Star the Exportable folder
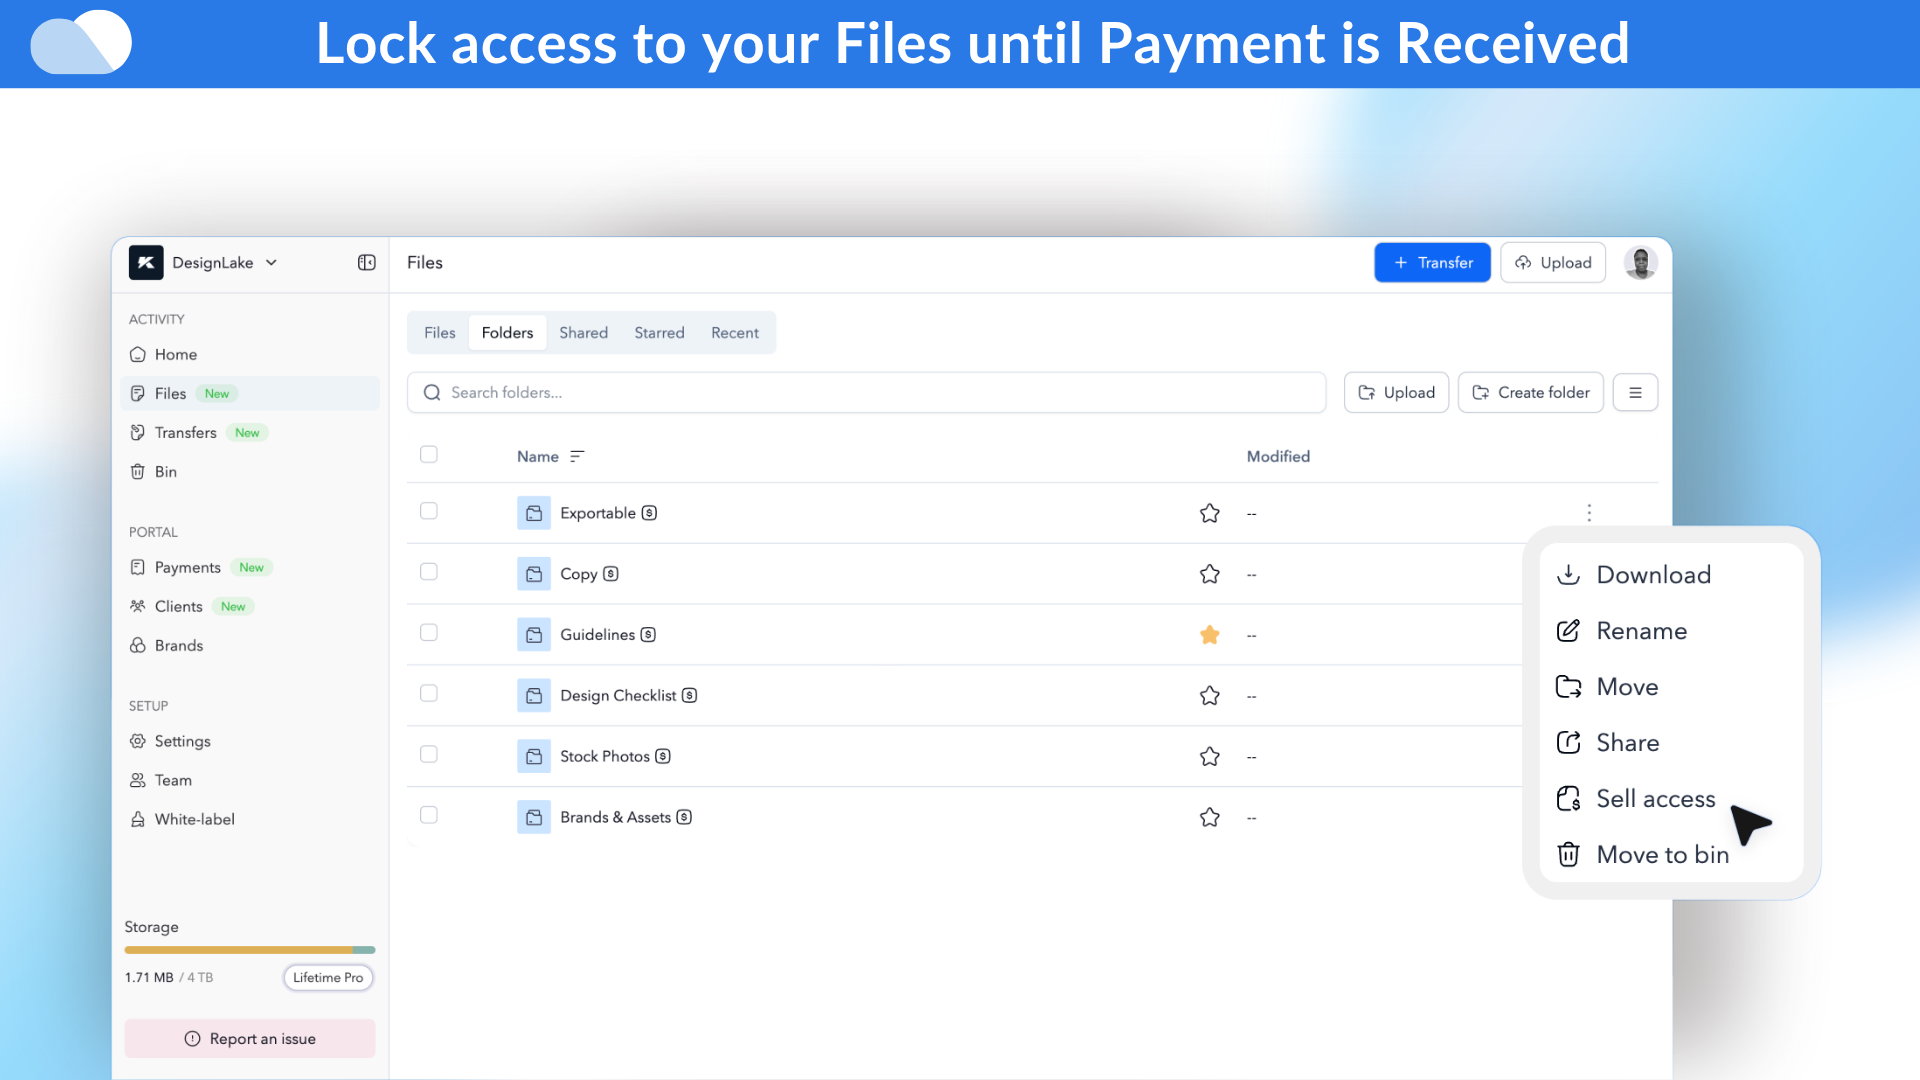1920x1080 pixels. 1209,513
